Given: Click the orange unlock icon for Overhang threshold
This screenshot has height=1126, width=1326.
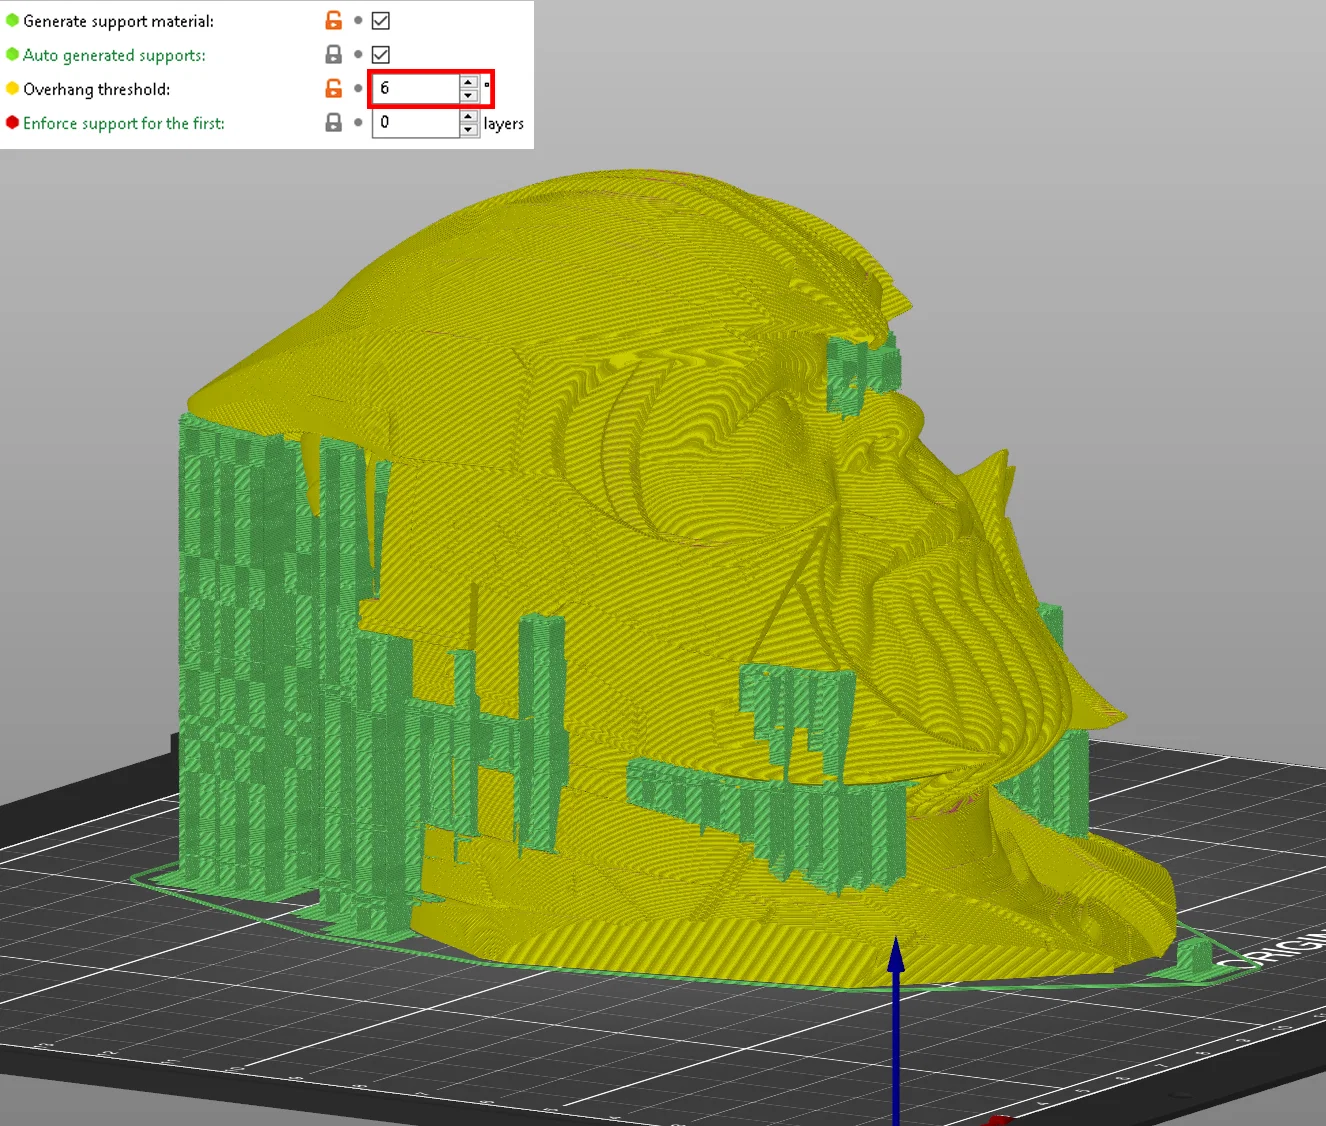Looking at the screenshot, I should tap(334, 88).
